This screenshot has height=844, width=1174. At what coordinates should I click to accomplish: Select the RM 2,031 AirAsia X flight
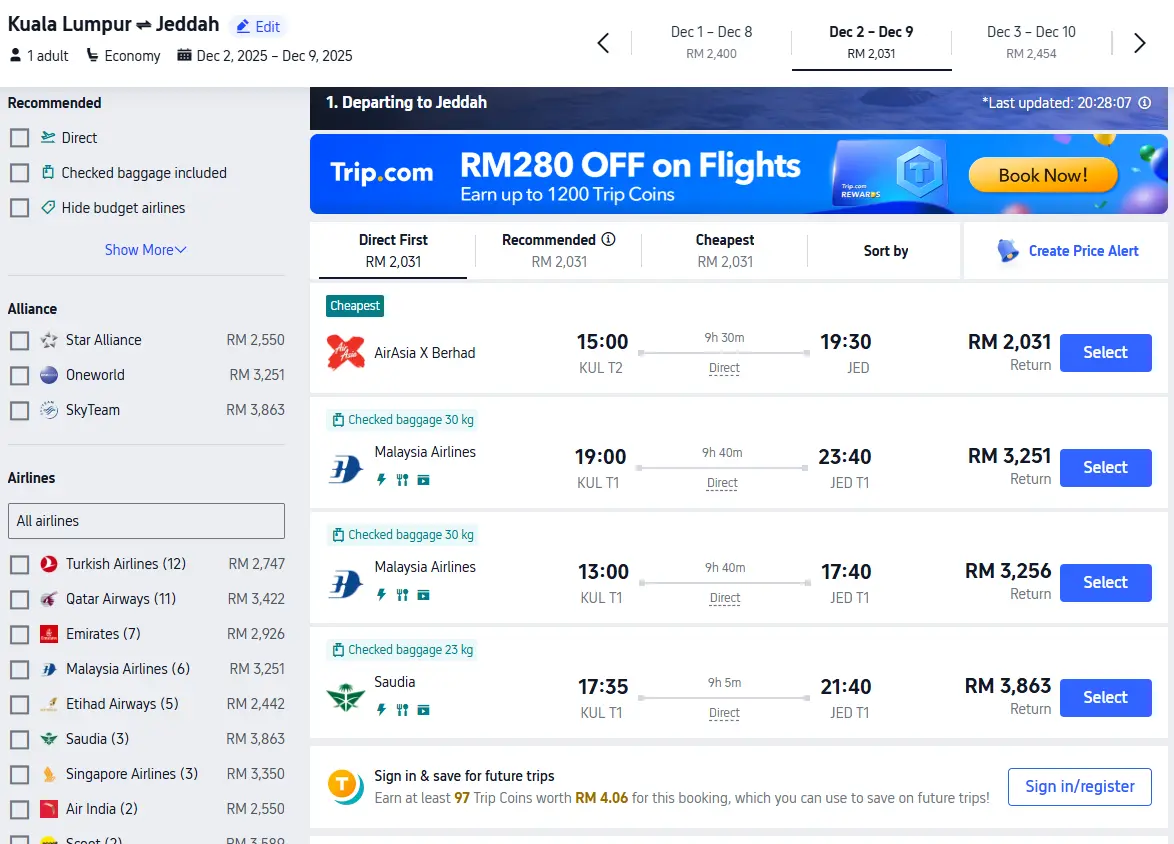1105,353
